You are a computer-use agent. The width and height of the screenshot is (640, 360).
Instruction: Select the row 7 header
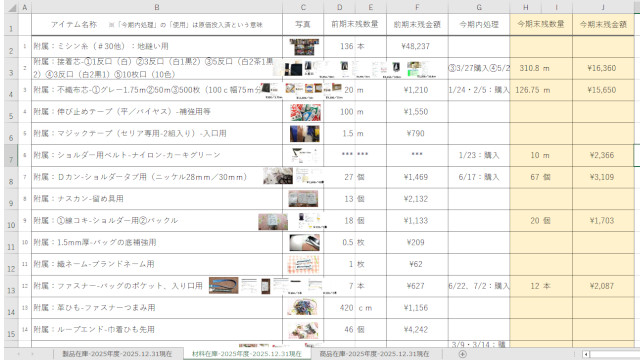[11, 156]
